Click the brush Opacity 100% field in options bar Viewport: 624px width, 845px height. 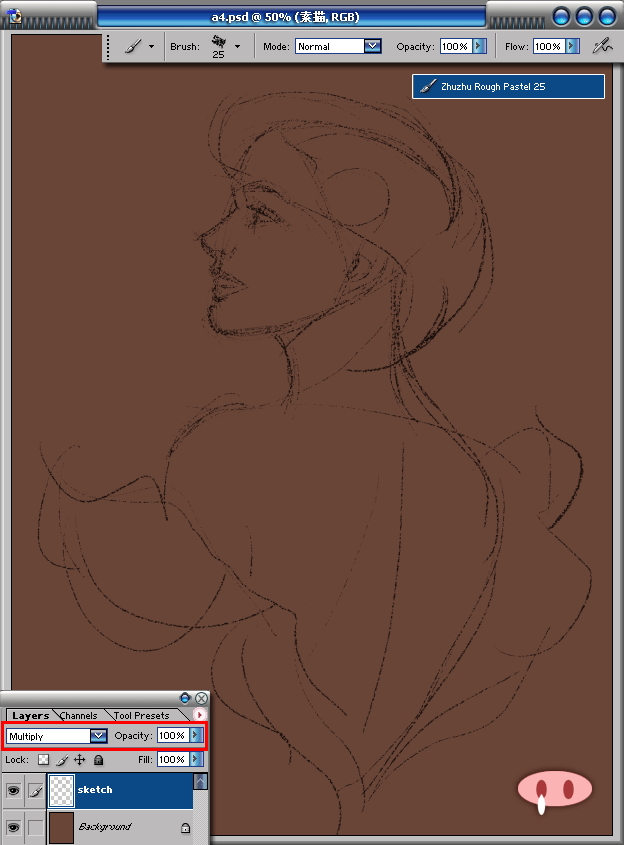coord(456,46)
